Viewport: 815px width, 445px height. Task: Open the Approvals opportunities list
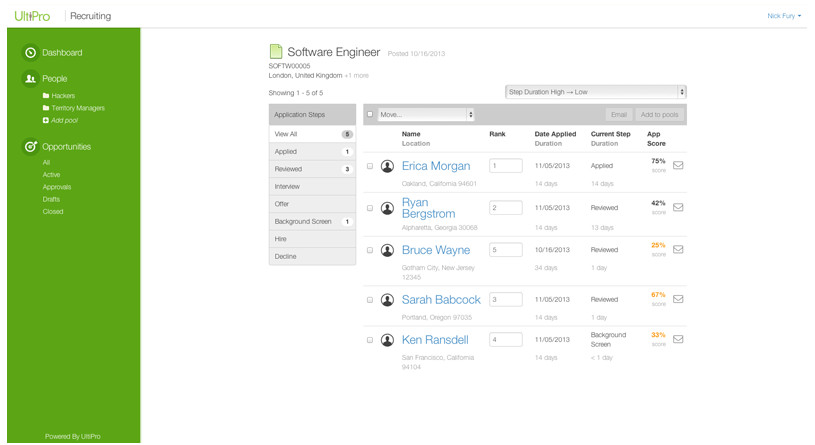57,187
